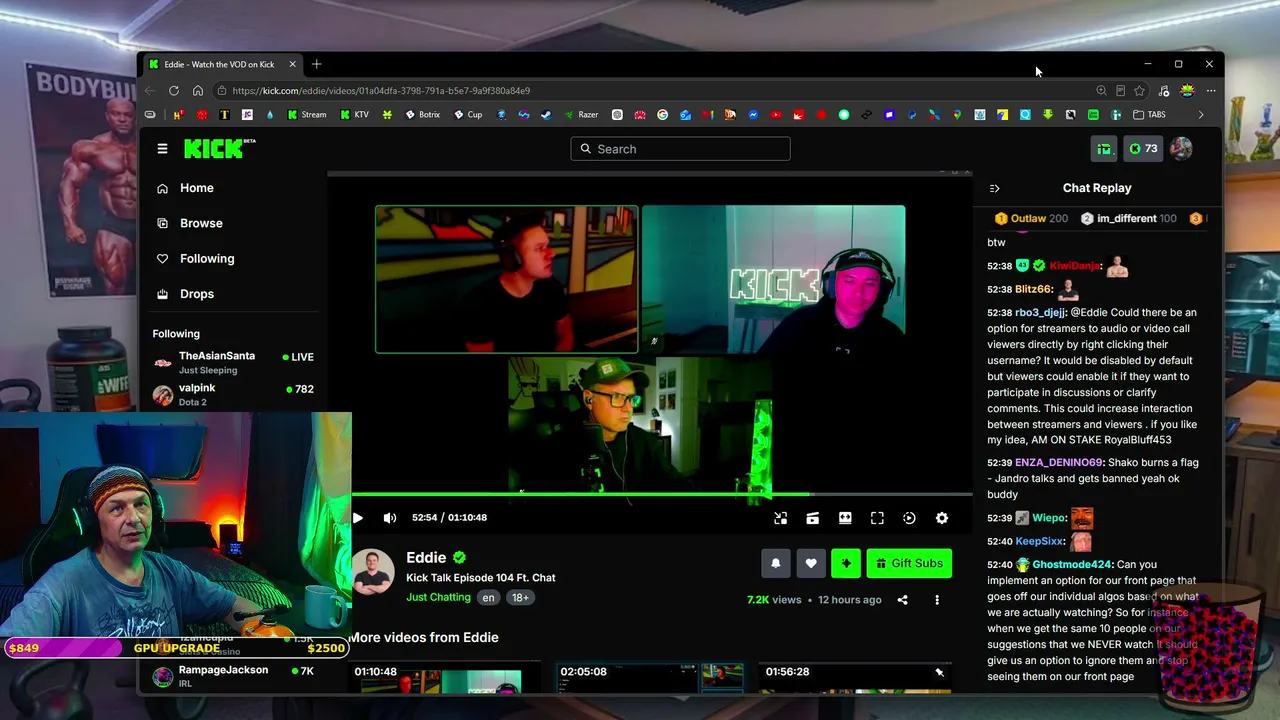Seek on the video progress bar
The image size is (1280, 720).
click(x=661, y=494)
